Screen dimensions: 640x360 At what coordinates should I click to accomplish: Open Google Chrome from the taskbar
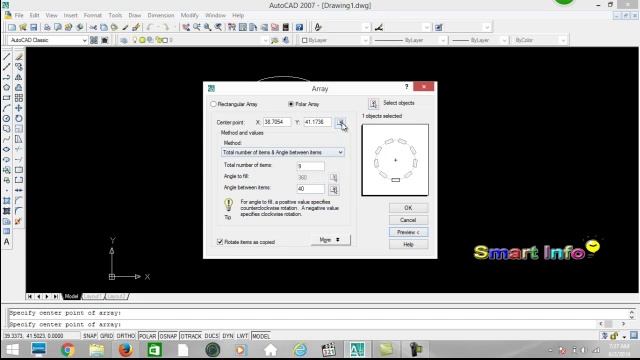tap(68, 350)
